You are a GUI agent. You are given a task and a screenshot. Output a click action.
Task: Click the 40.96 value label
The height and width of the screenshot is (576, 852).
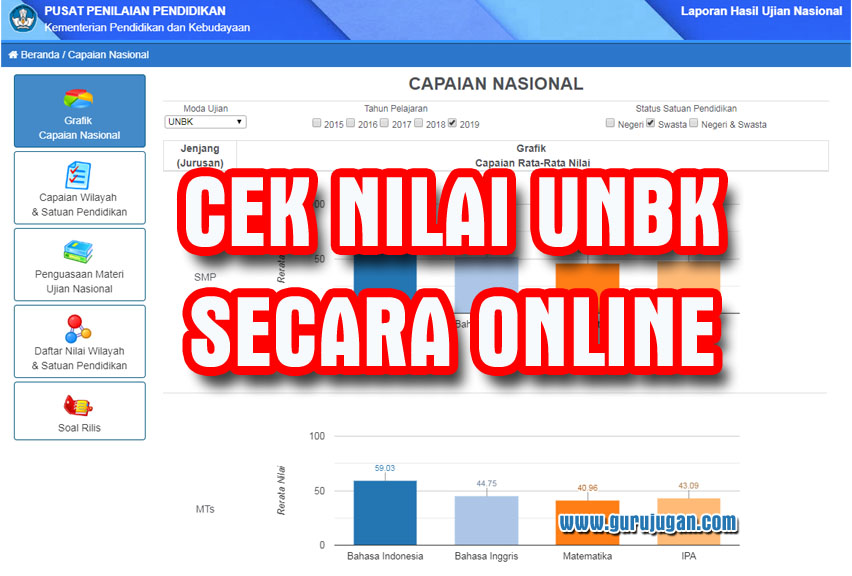587,488
